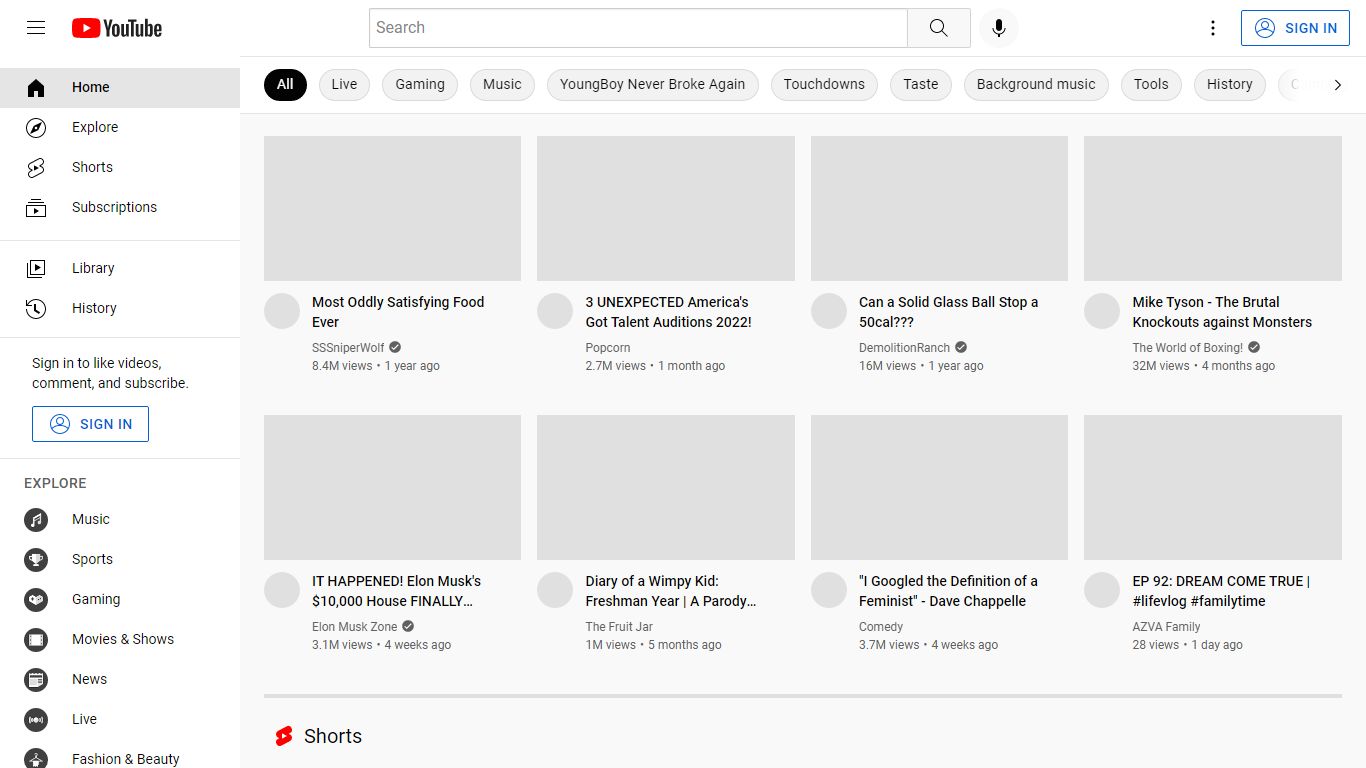The height and width of the screenshot is (768, 1366).
Task: Click the YouTube logo
Action: pyautogui.click(x=117, y=28)
